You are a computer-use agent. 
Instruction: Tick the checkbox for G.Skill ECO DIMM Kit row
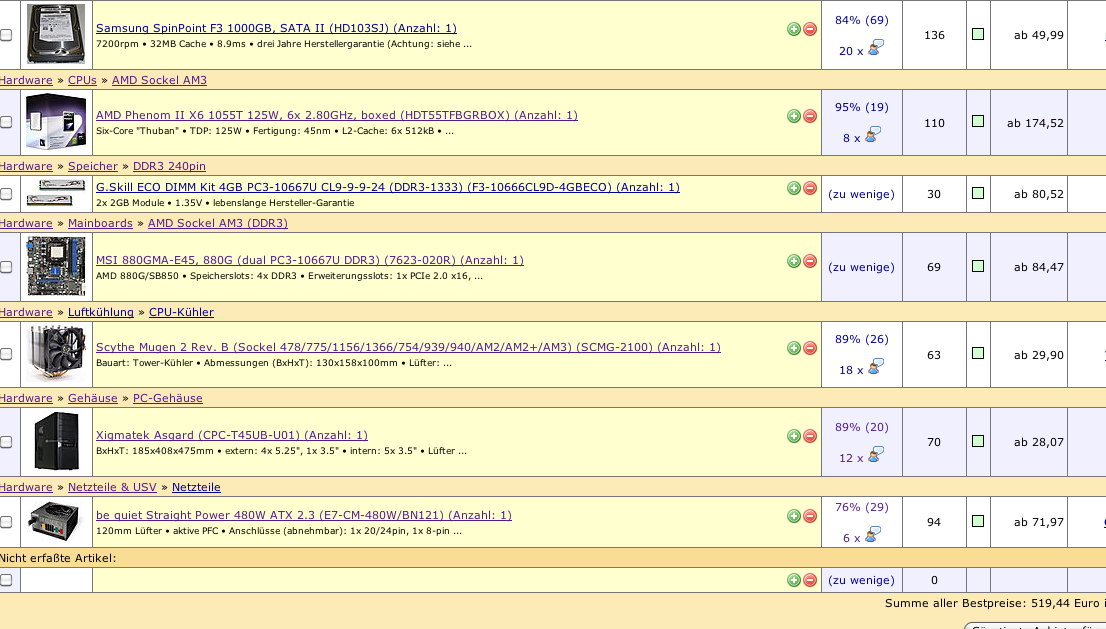coord(6,193)
